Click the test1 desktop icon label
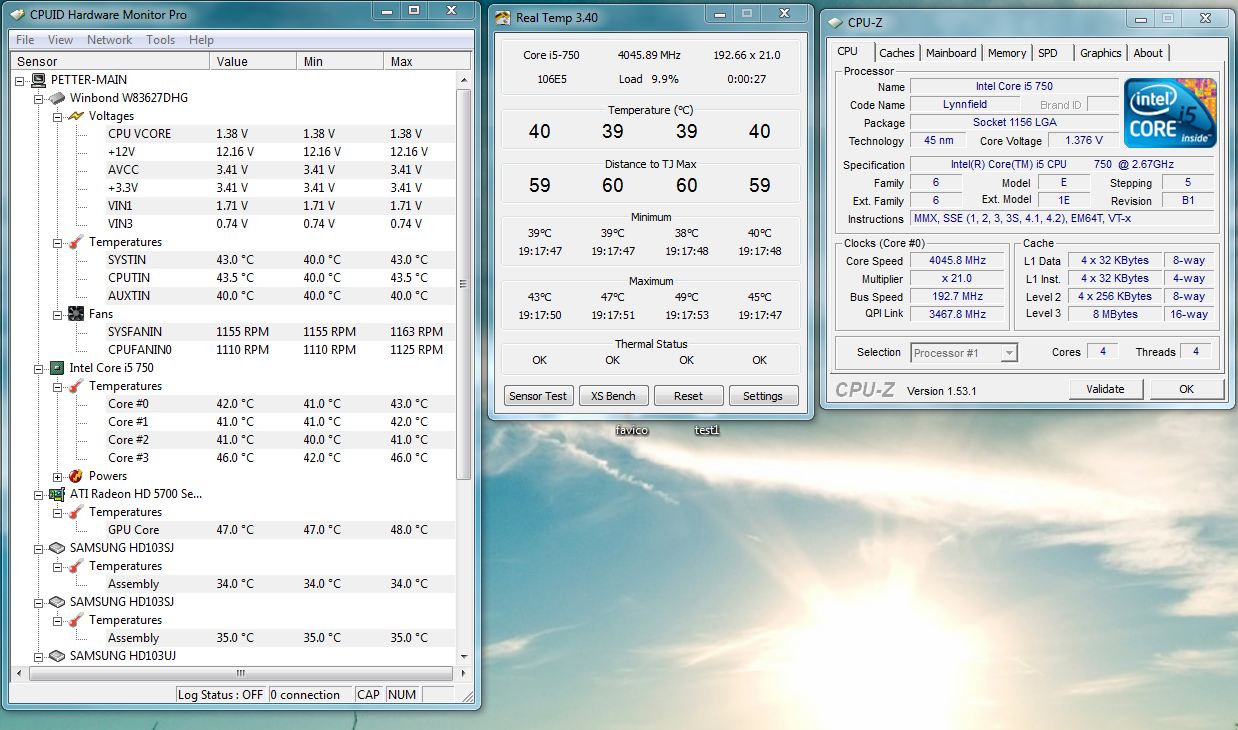 click(x=707, y=430)
